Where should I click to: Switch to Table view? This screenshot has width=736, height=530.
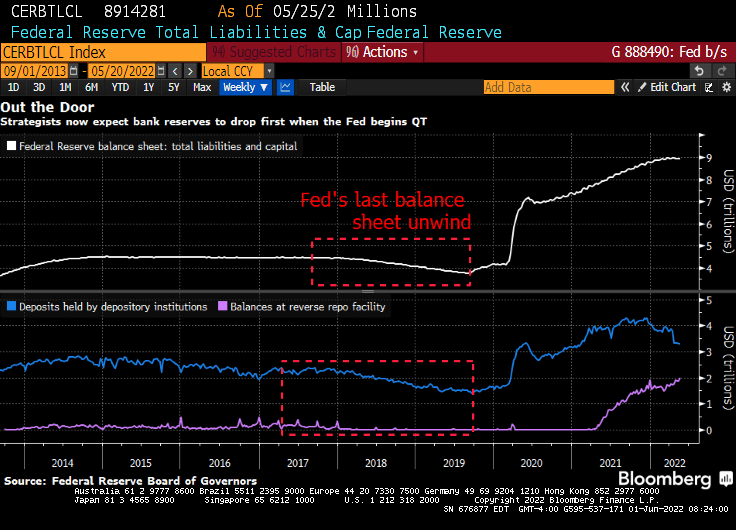(x=322, y=87)
